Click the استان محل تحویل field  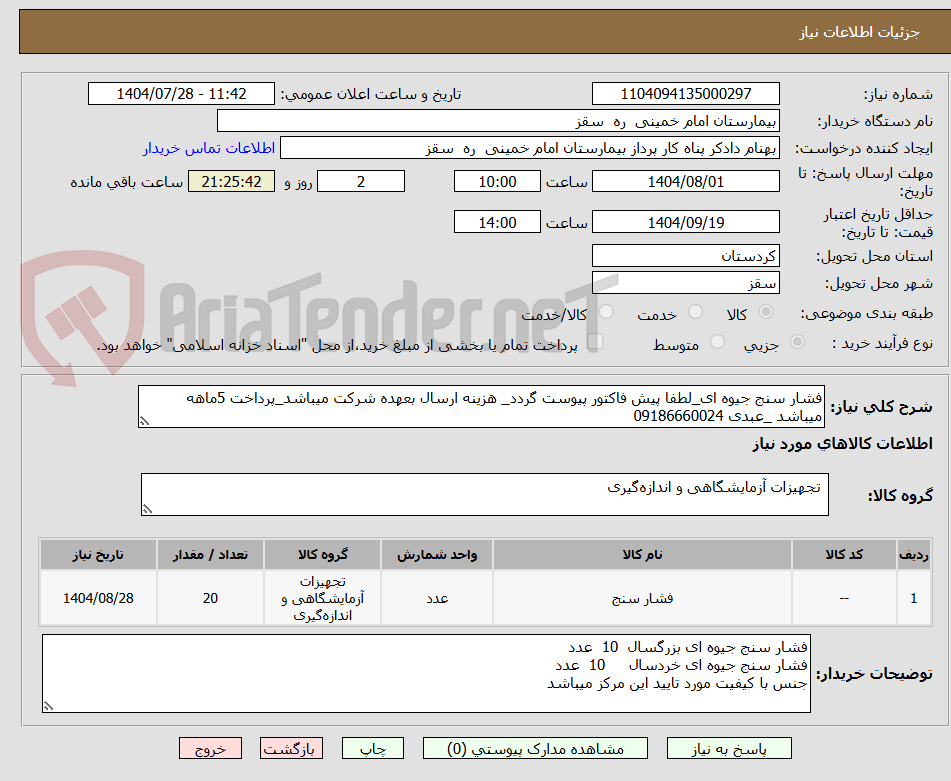[686, 255]
